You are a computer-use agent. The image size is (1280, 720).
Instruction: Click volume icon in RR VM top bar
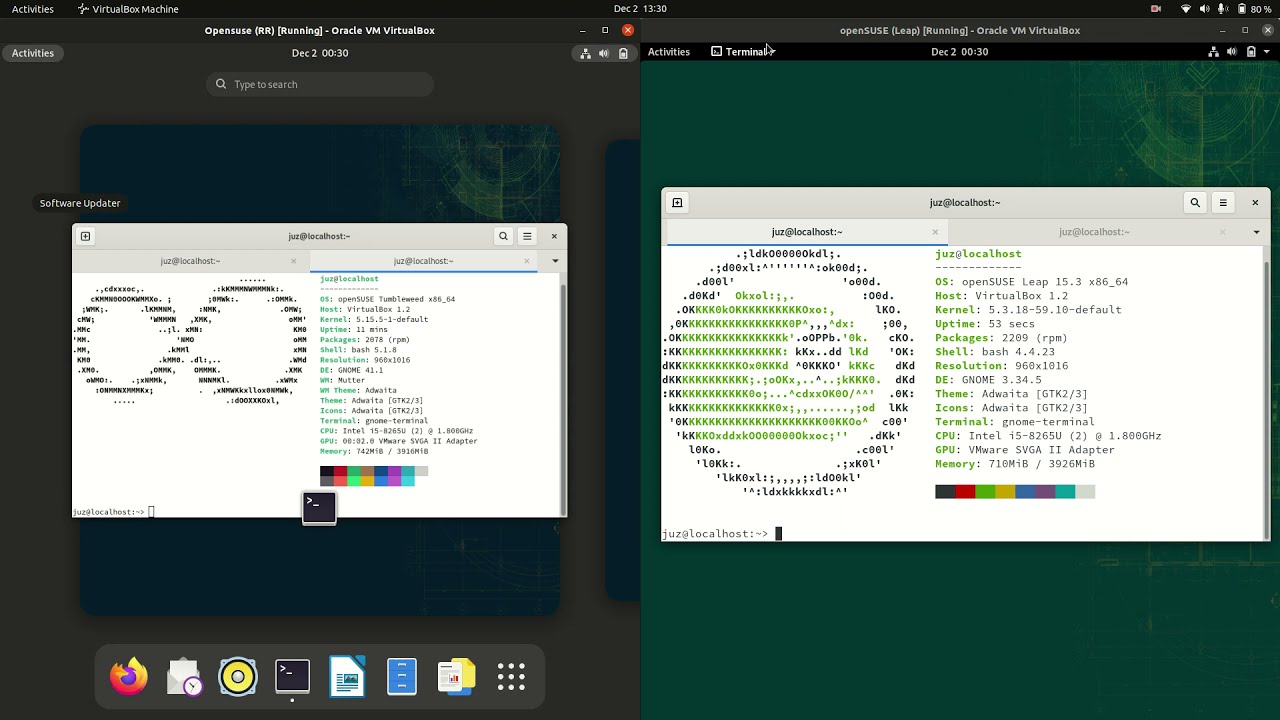tap(603, 53)
